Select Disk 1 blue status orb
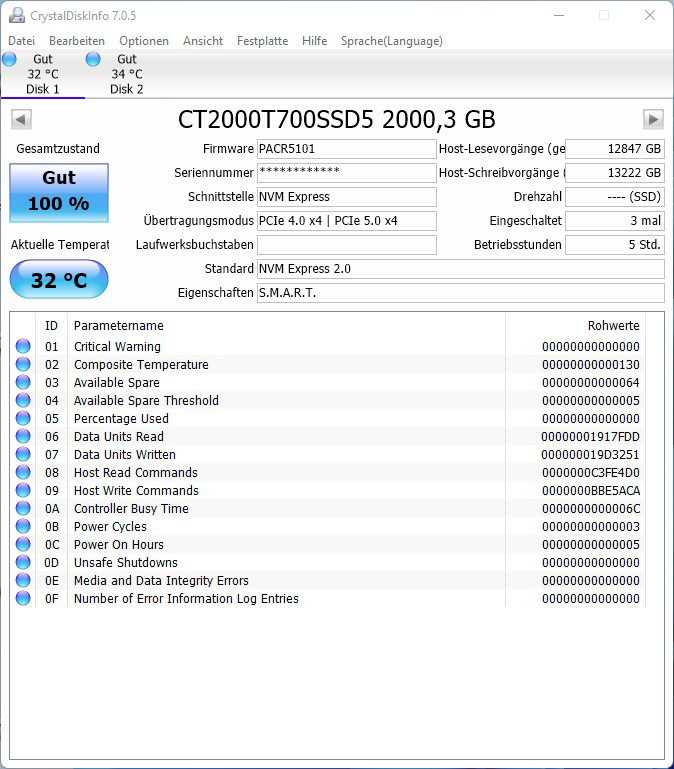 (9, 59)
